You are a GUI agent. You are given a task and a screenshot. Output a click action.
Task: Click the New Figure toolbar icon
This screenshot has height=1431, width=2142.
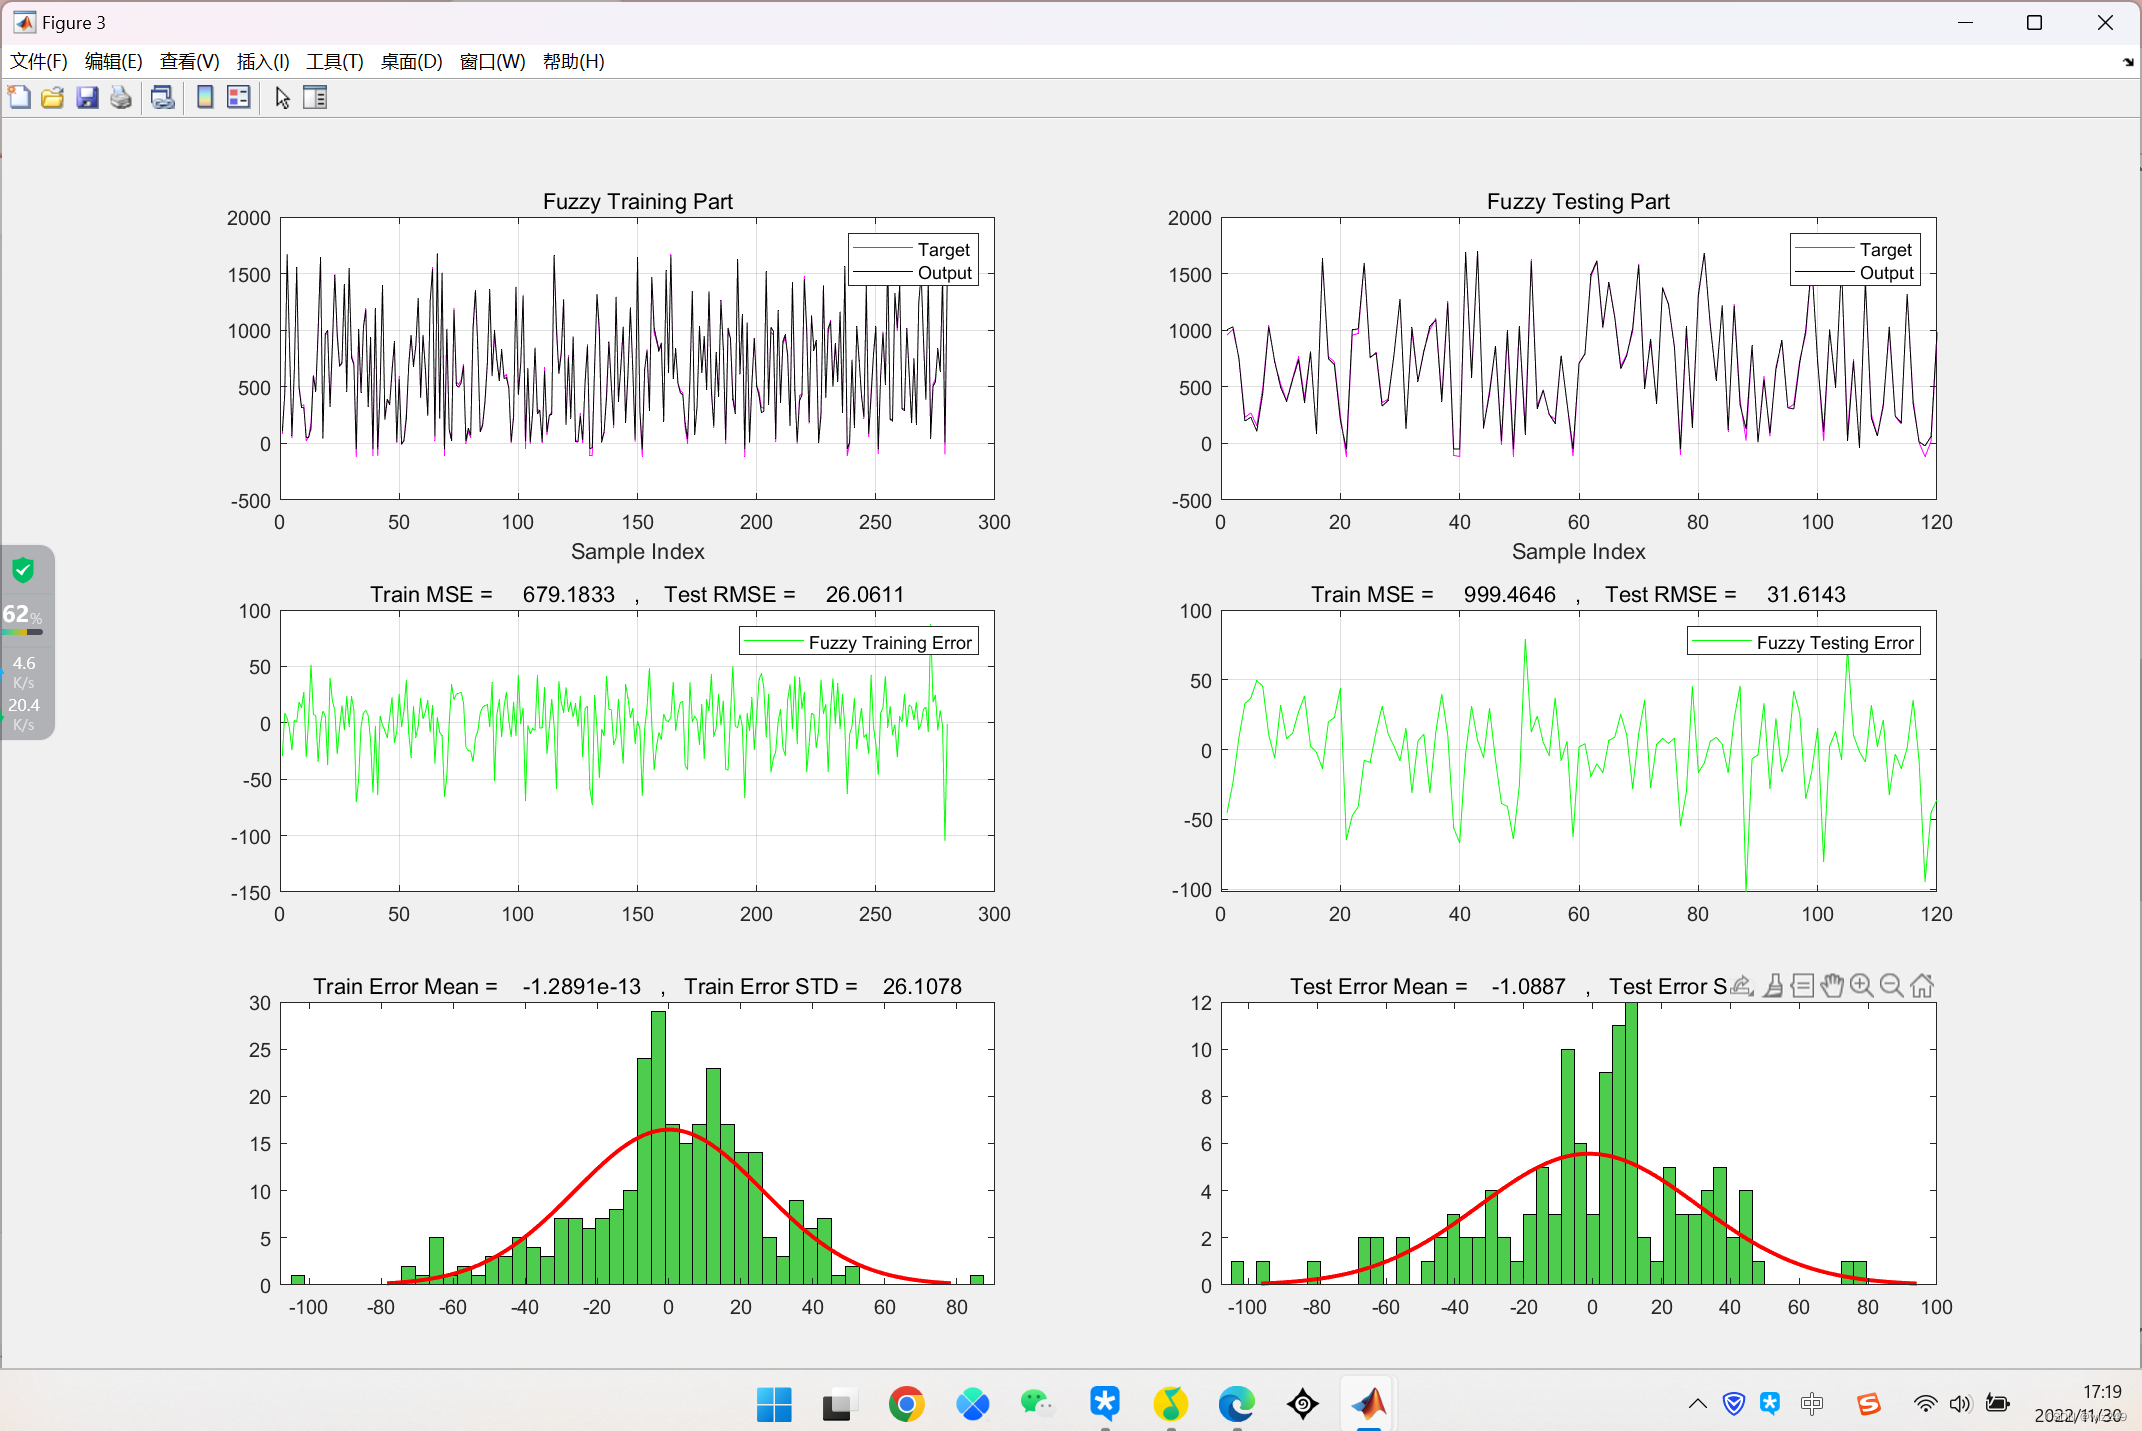point(19,98)
